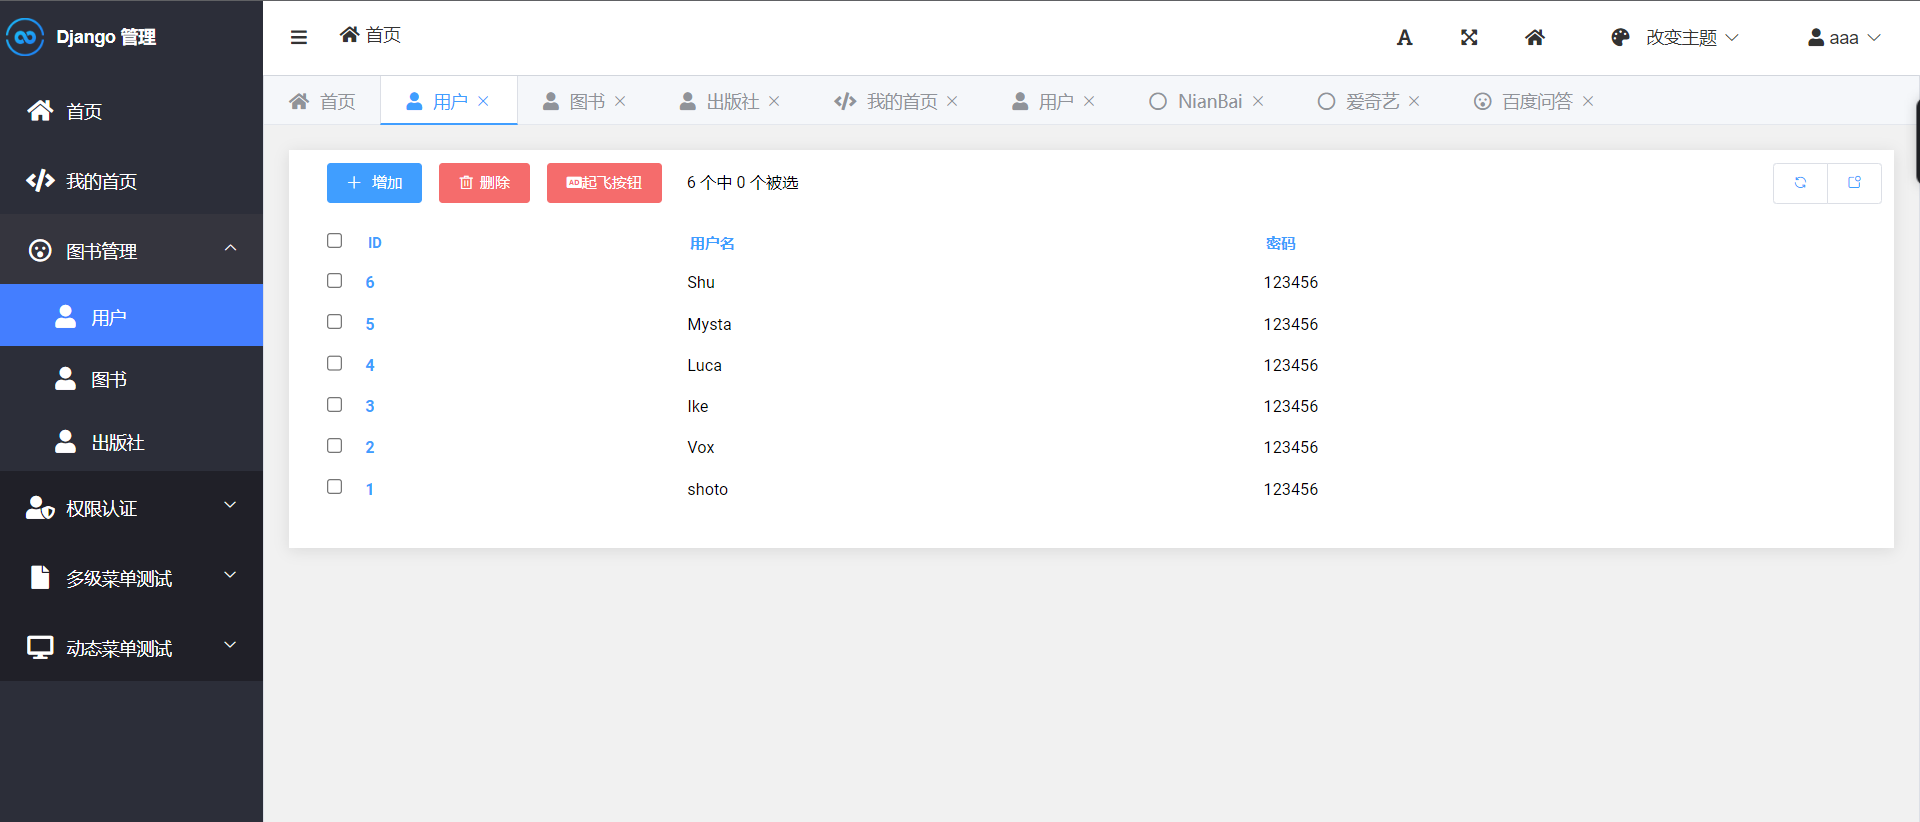The height and width of the screenshot is (822, 1920).
Task: Open user record with ID 1
Action: 370,489
